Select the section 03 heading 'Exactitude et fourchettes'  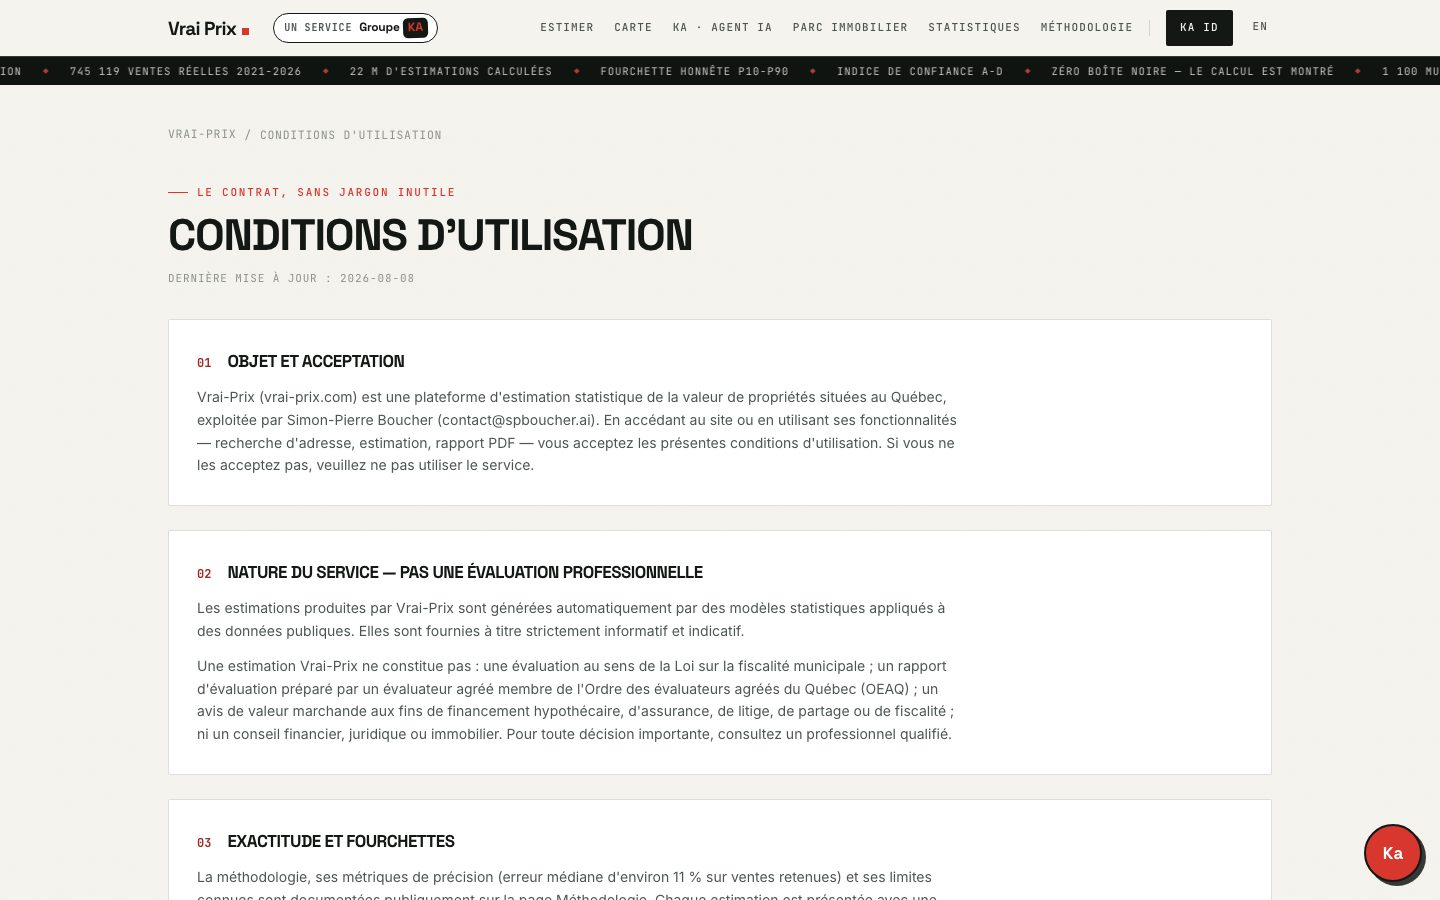pyautogui.click(x=341, y=842)
